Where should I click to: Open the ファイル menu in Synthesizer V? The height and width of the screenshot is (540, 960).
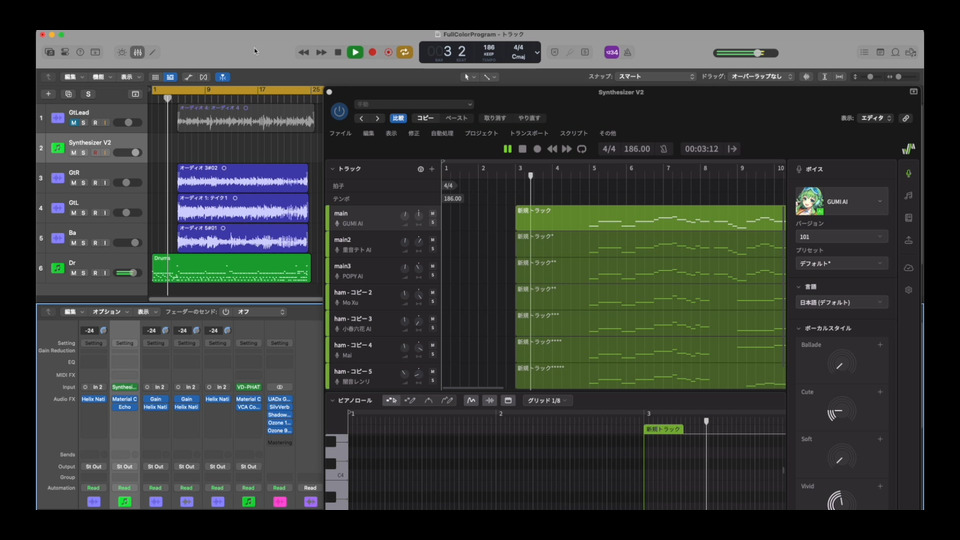point(340,133)
